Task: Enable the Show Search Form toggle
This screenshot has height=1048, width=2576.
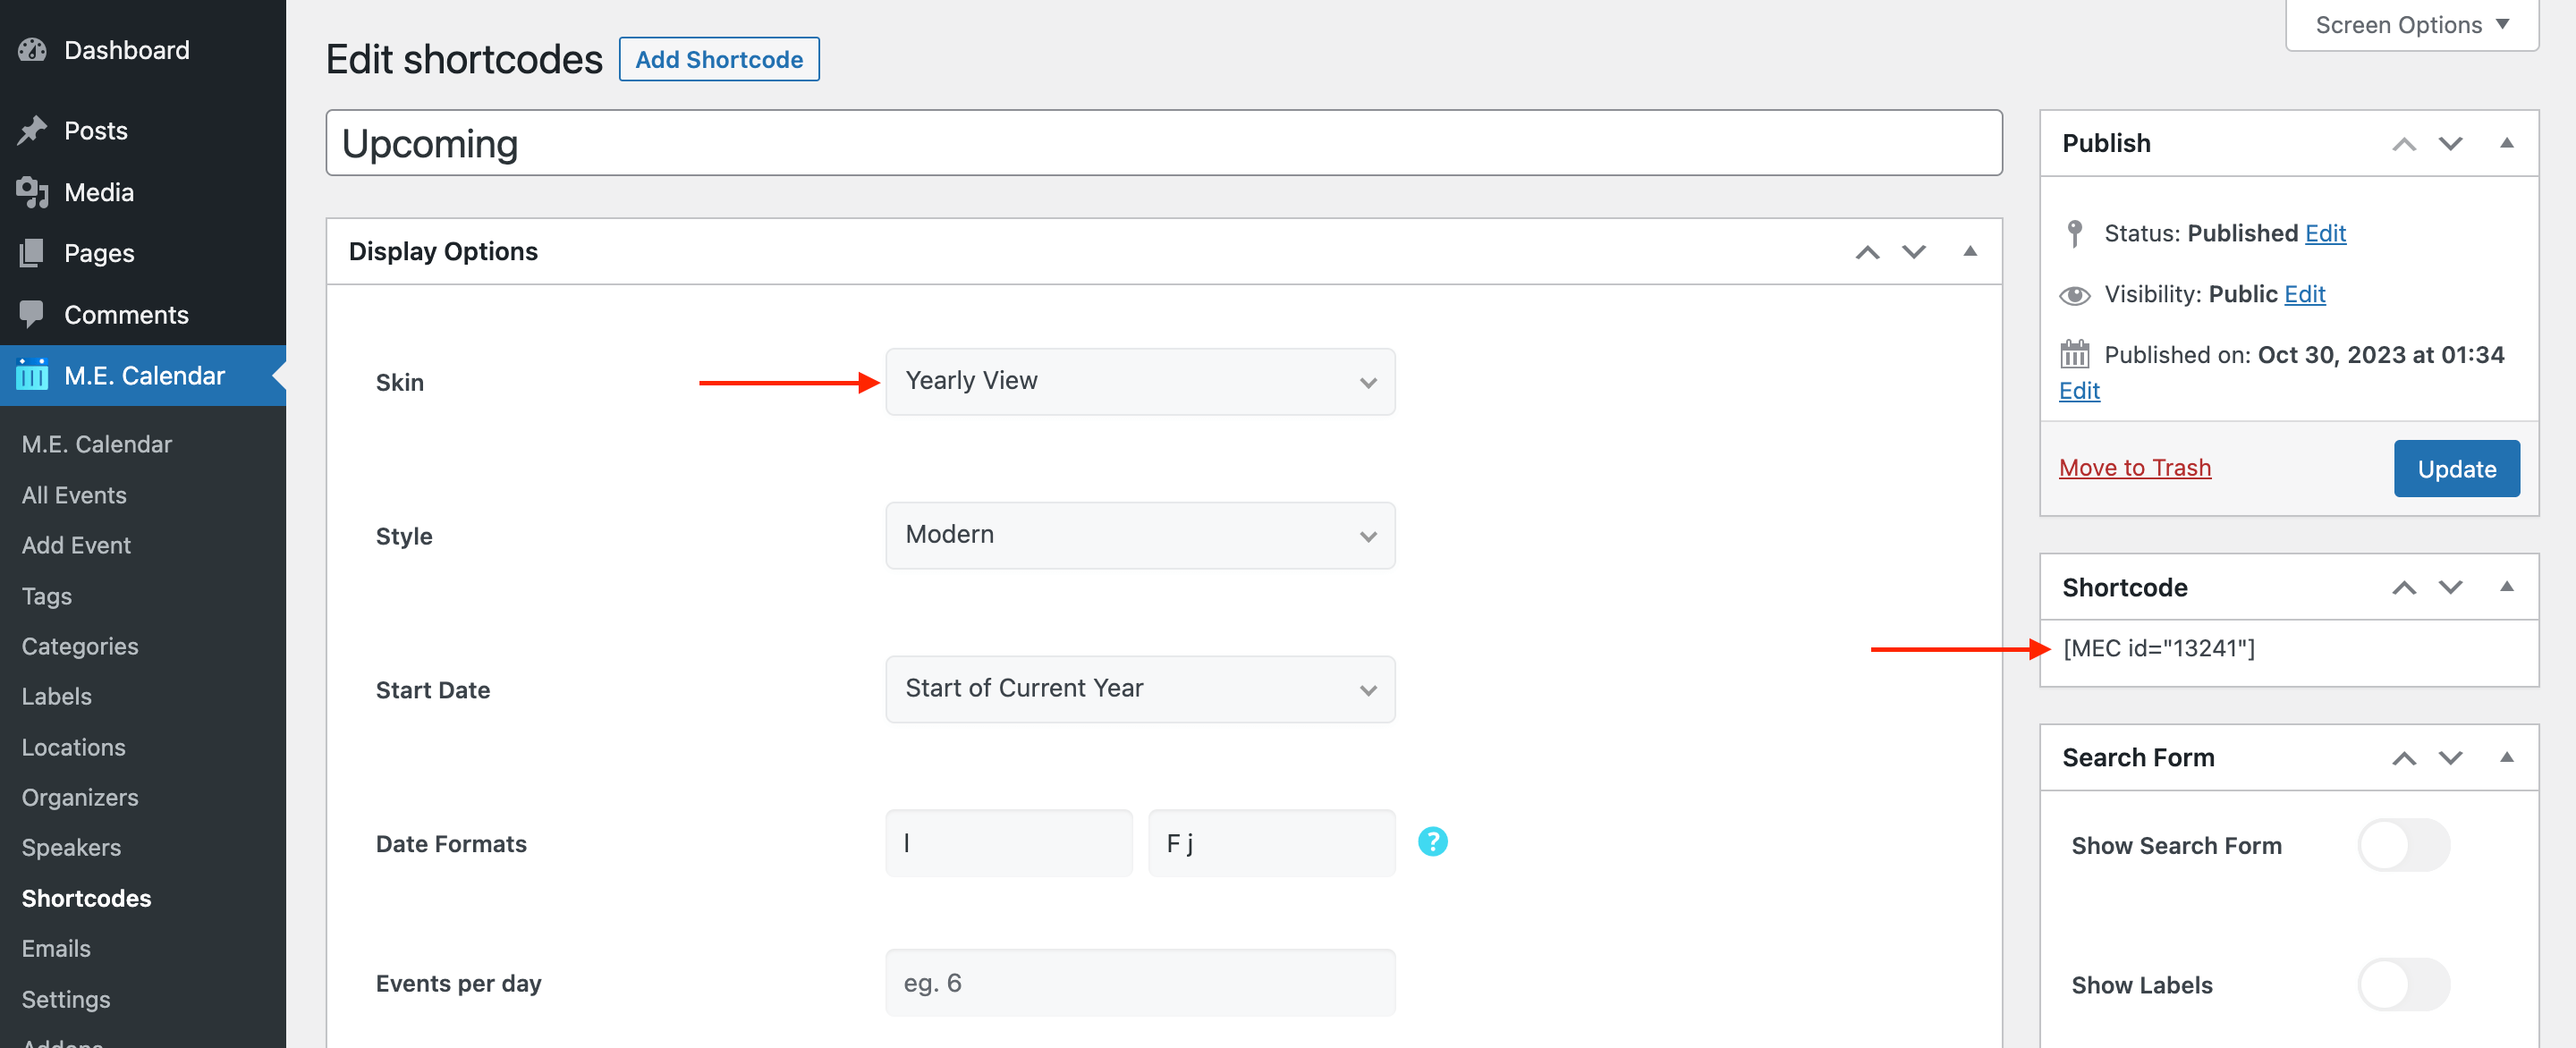Action: [x=2403, y=846]
